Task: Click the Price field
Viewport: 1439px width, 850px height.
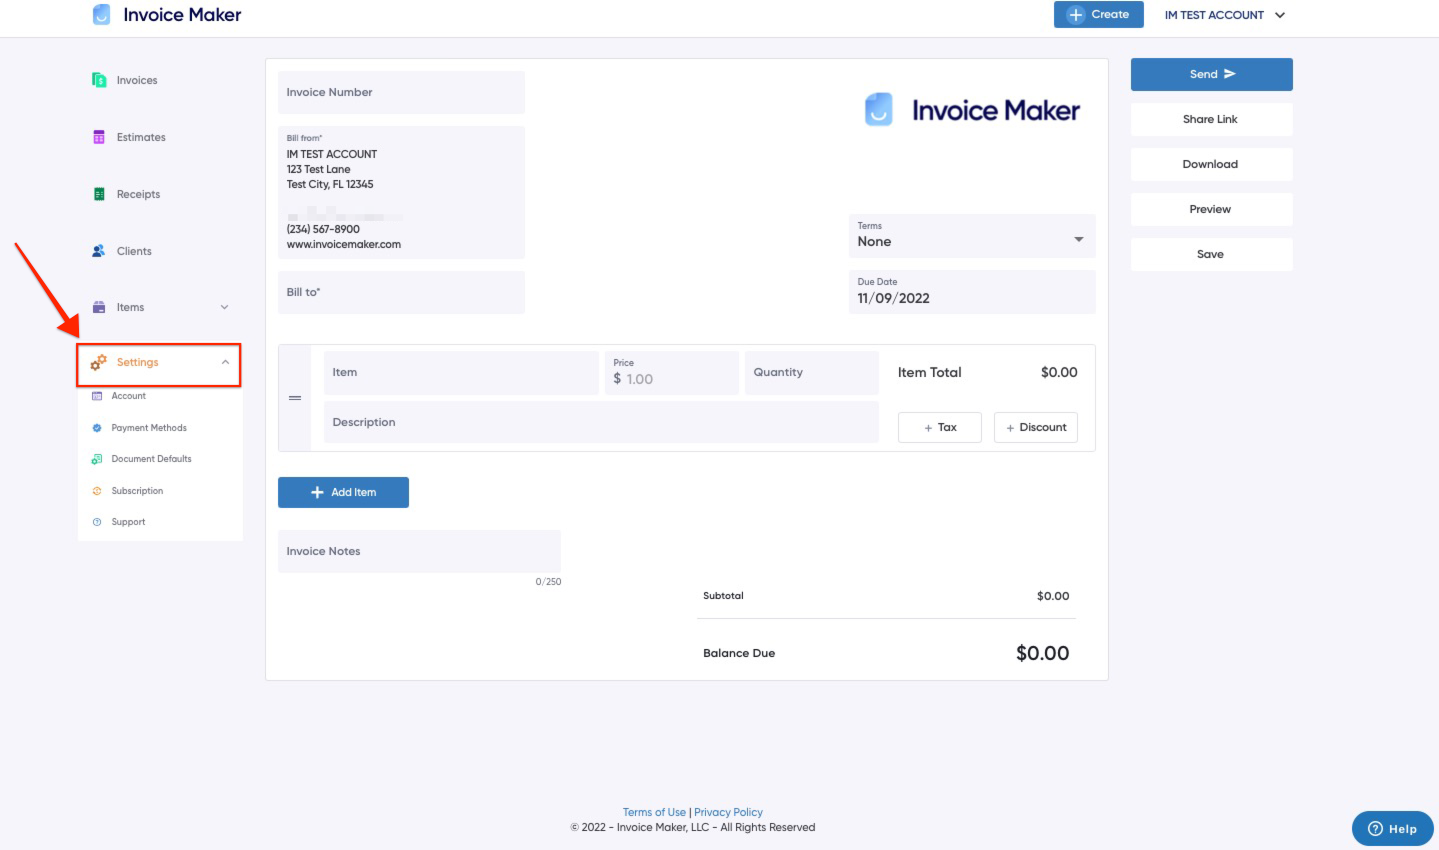Action: point(672,372)
